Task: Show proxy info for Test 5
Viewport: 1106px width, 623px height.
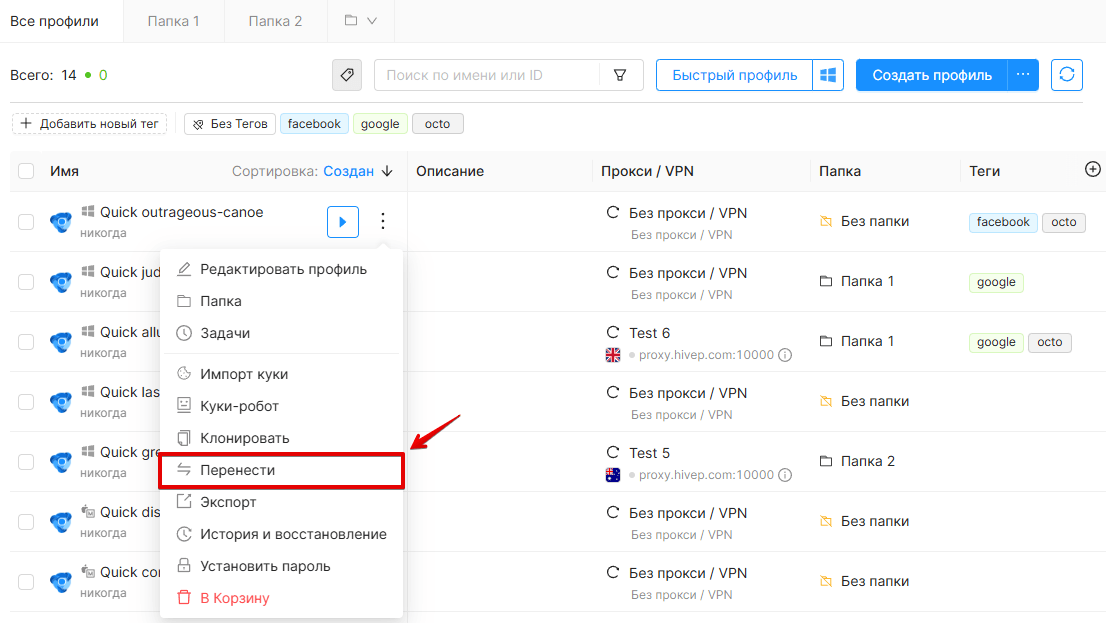Action: tap(785, 475)
